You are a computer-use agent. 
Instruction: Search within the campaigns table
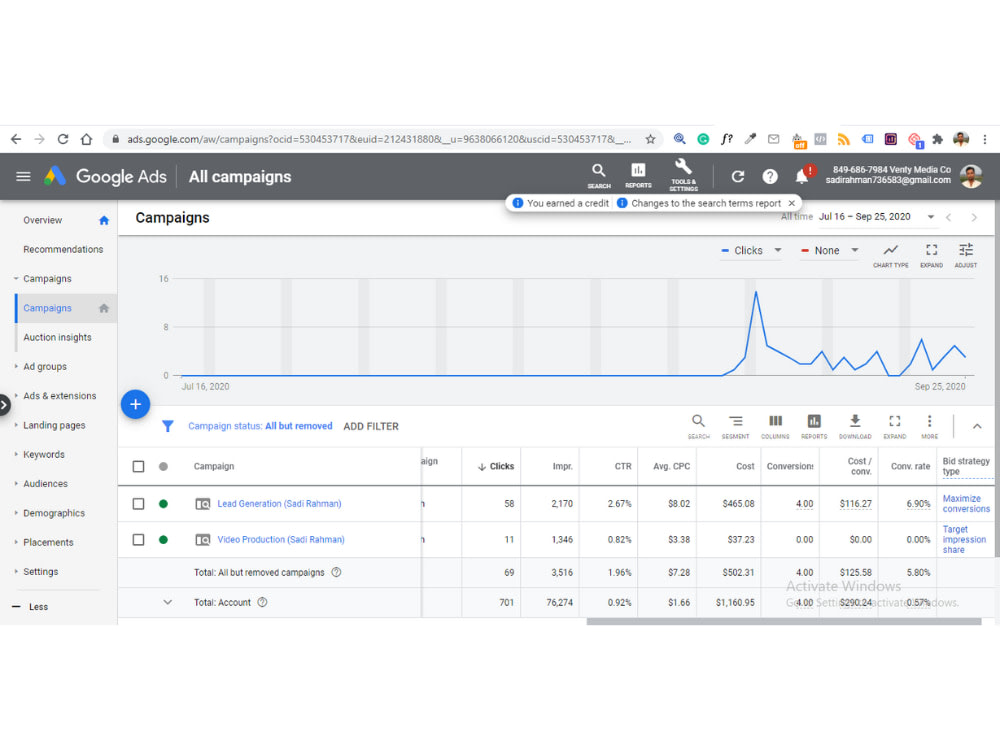[x=698, y=426]
